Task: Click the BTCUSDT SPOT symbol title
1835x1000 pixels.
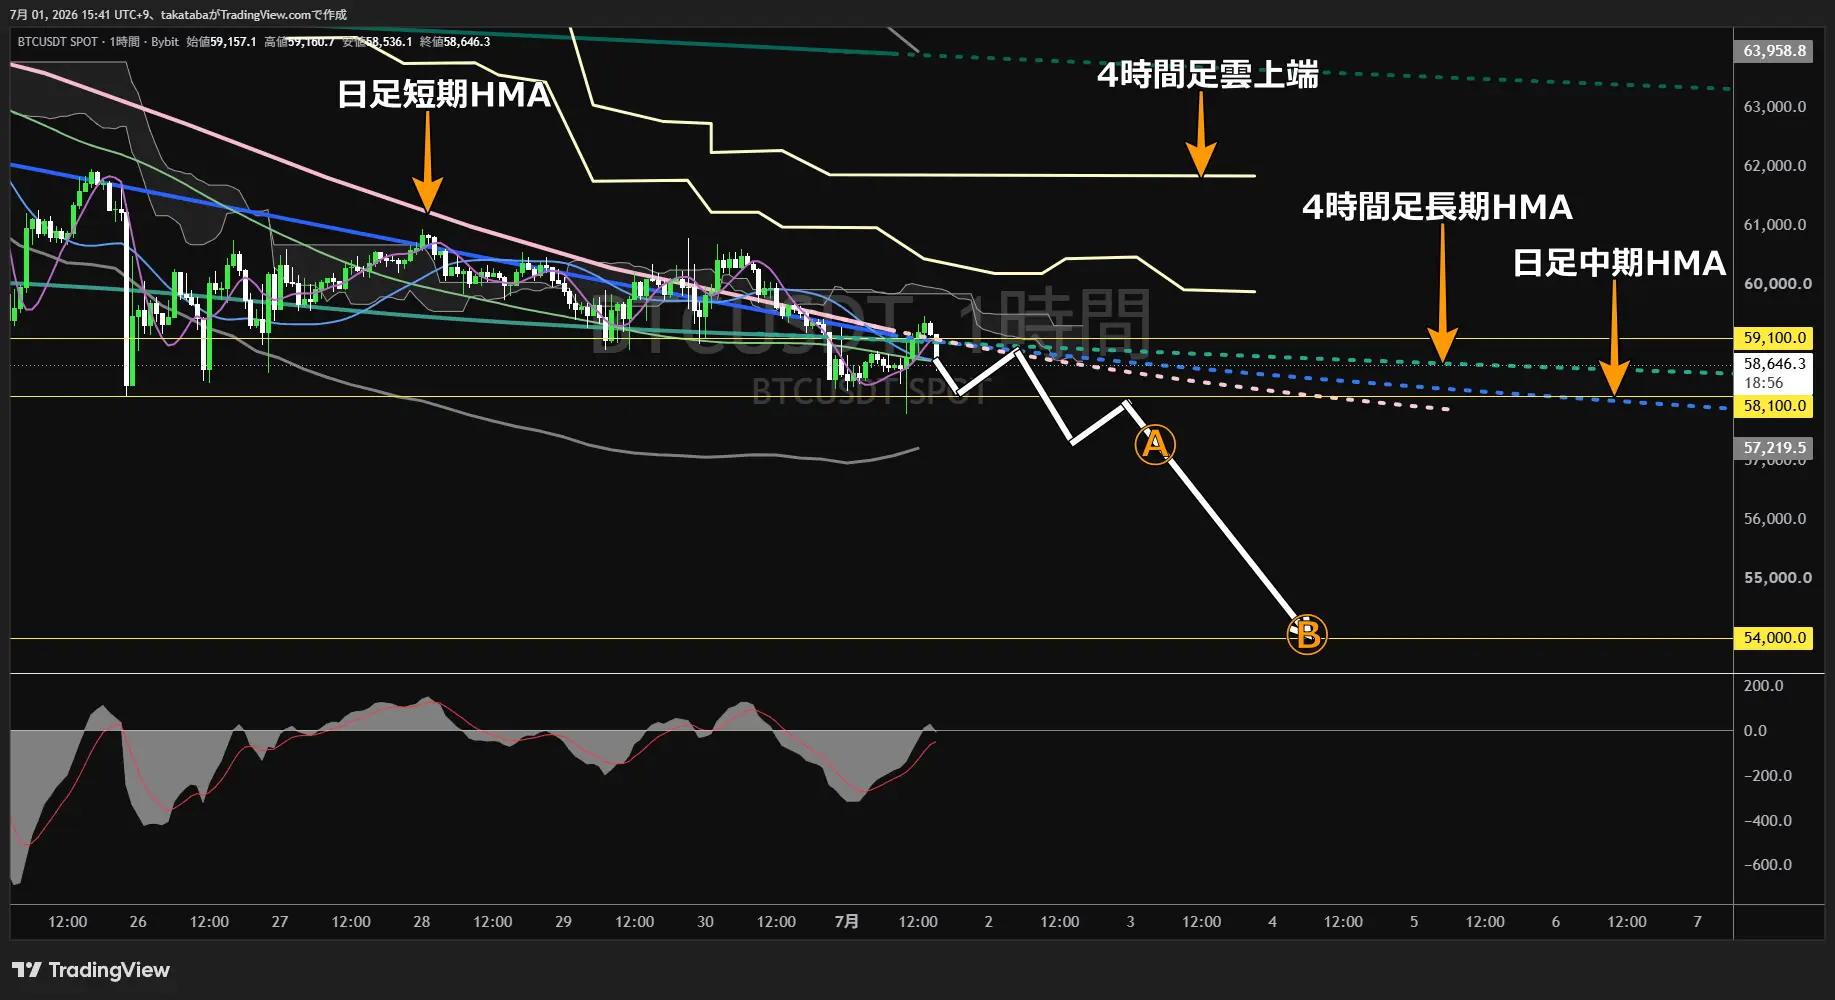Action: coord(58,42)
